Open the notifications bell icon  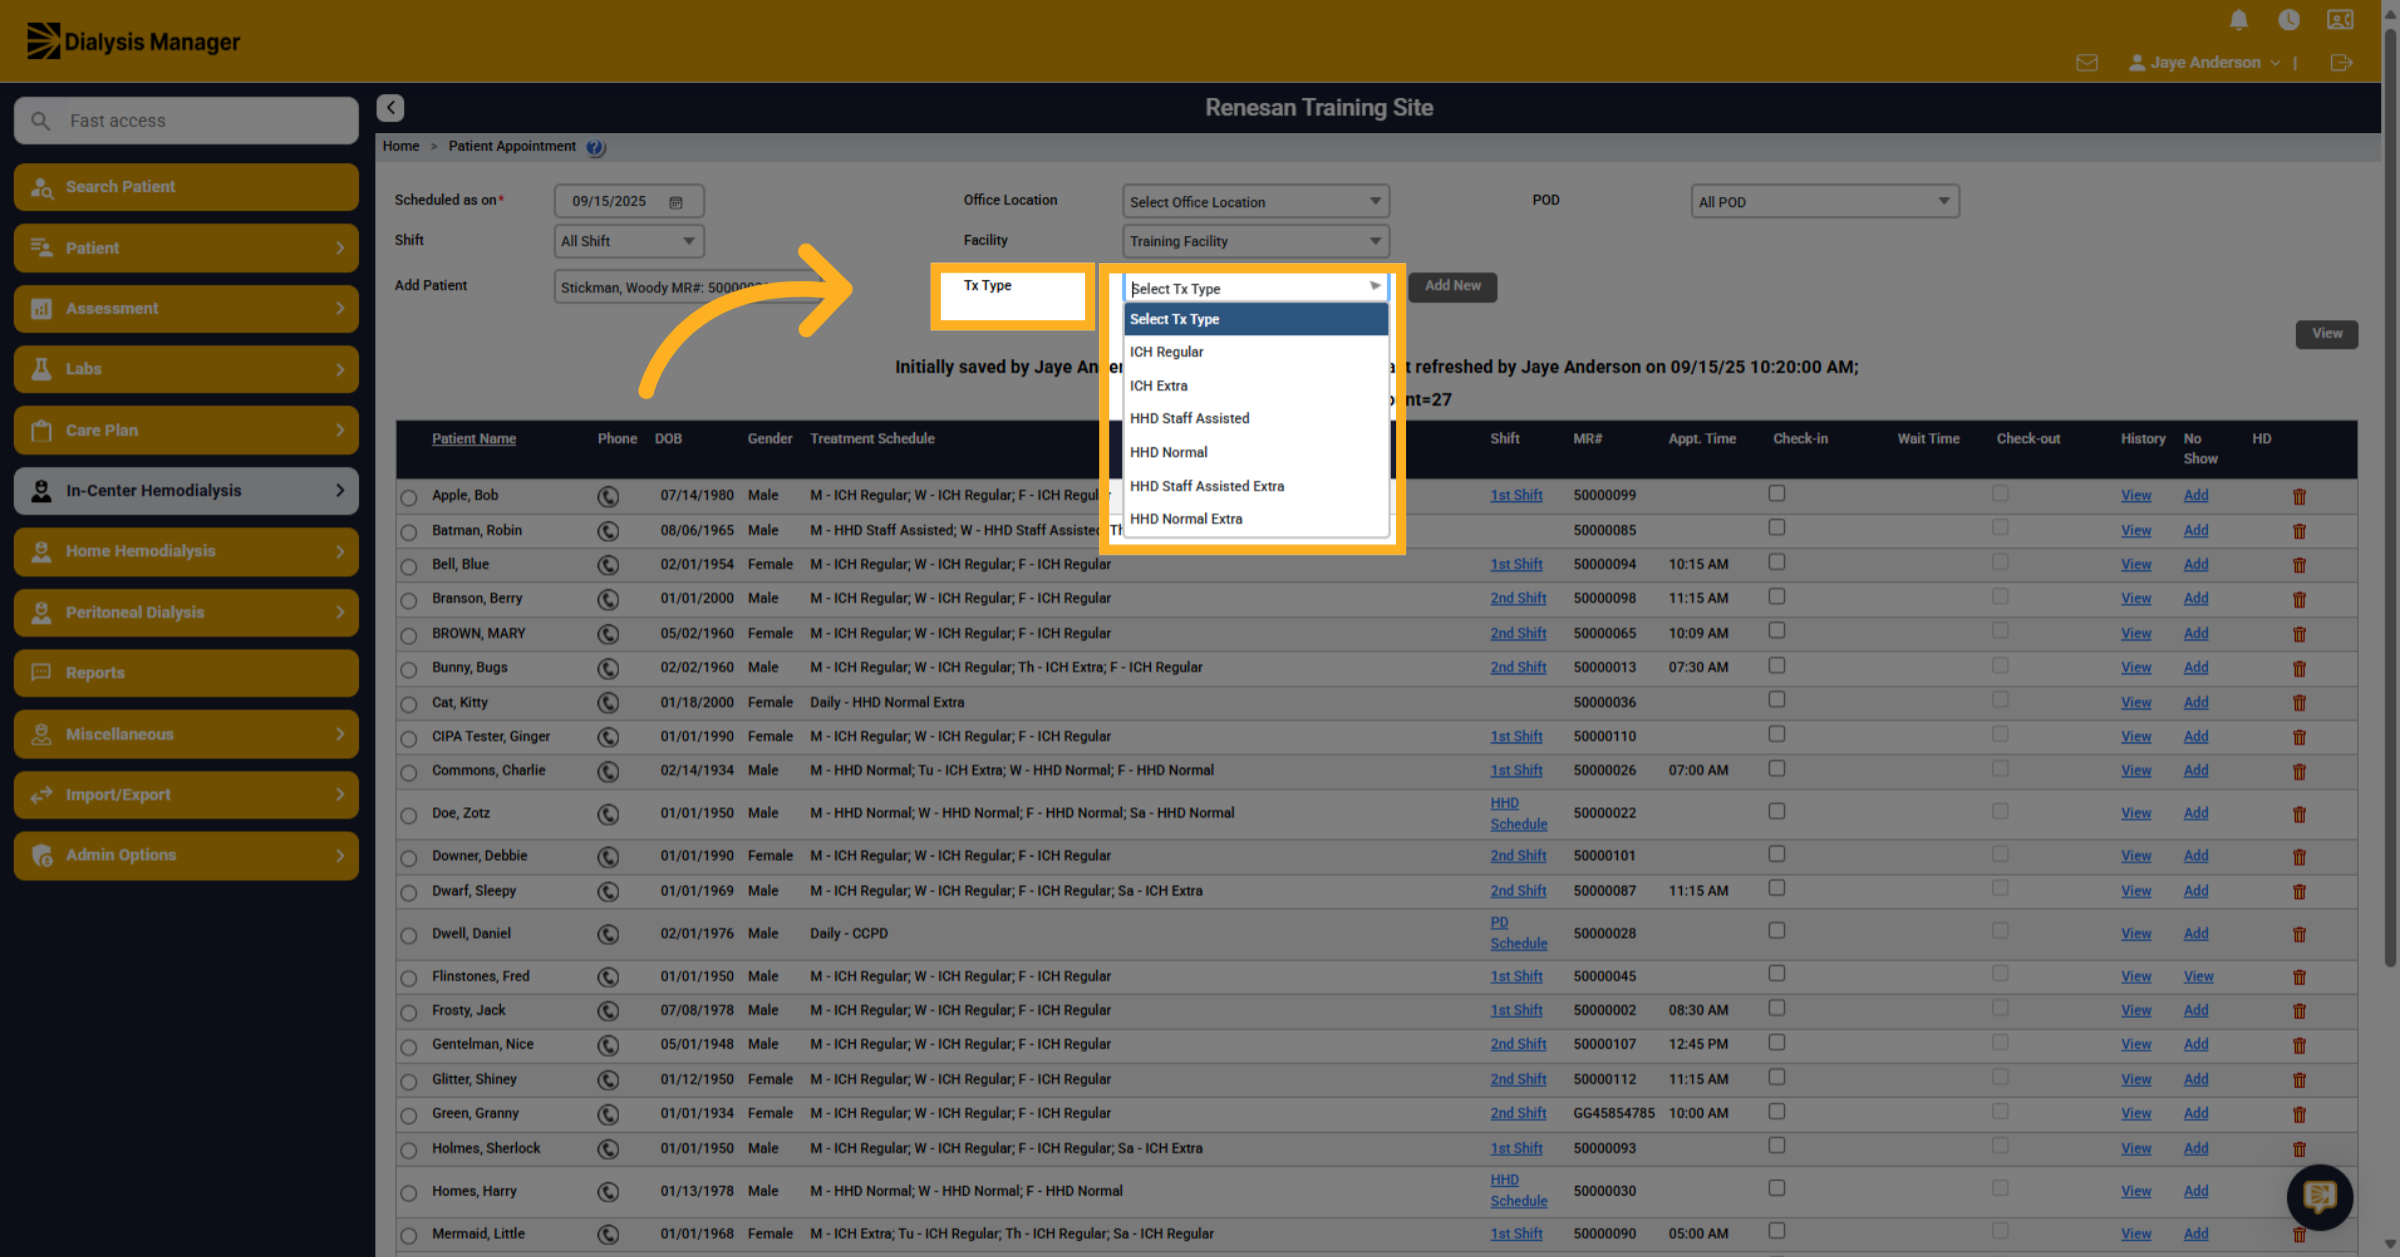[2238, 20]
